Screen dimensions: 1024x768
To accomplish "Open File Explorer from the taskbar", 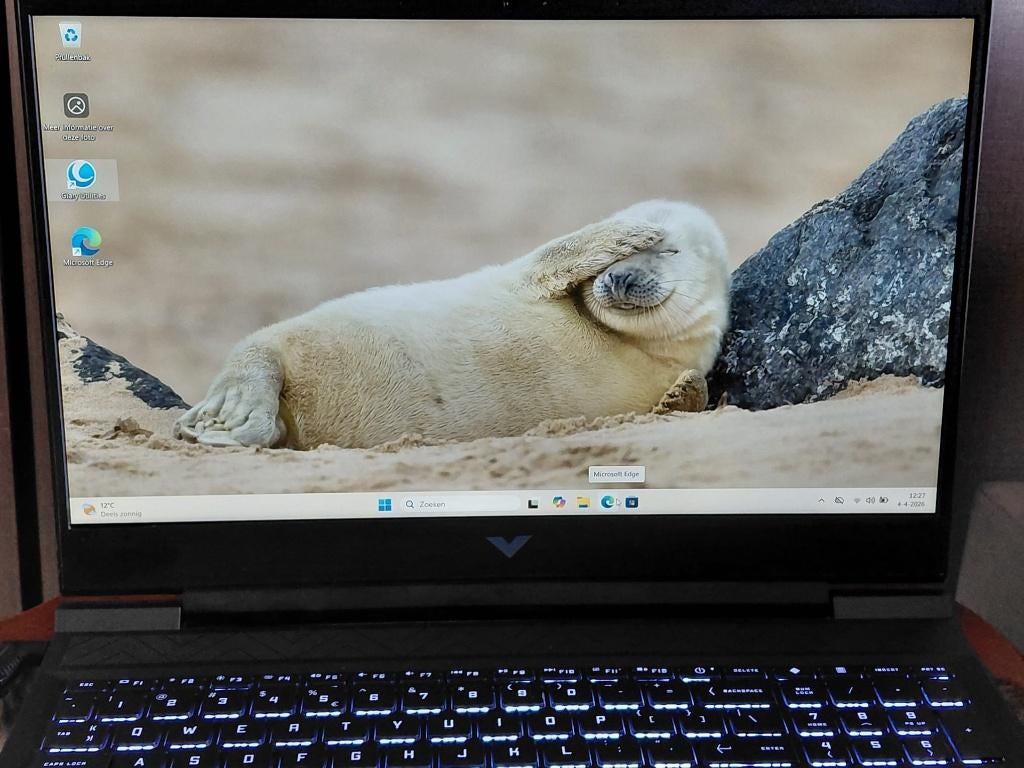I will click(582, 503).
